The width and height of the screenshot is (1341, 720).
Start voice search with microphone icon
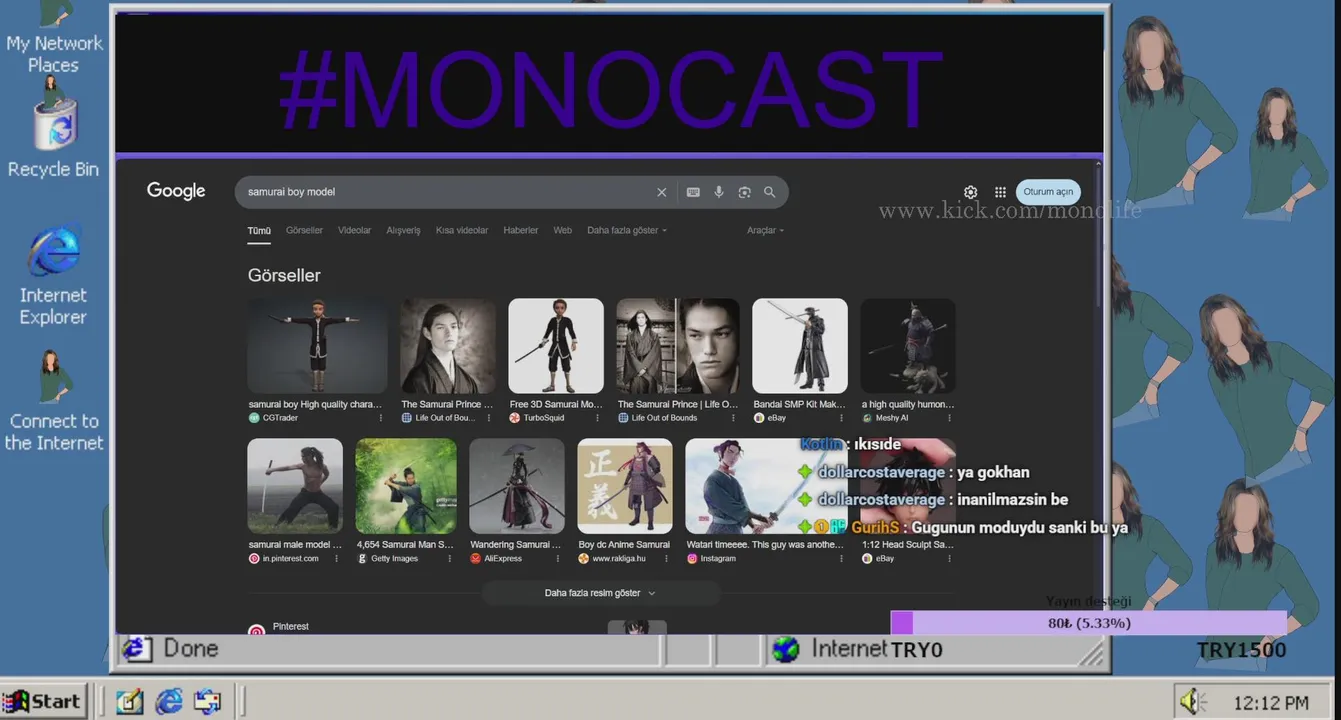pos(719,192)
